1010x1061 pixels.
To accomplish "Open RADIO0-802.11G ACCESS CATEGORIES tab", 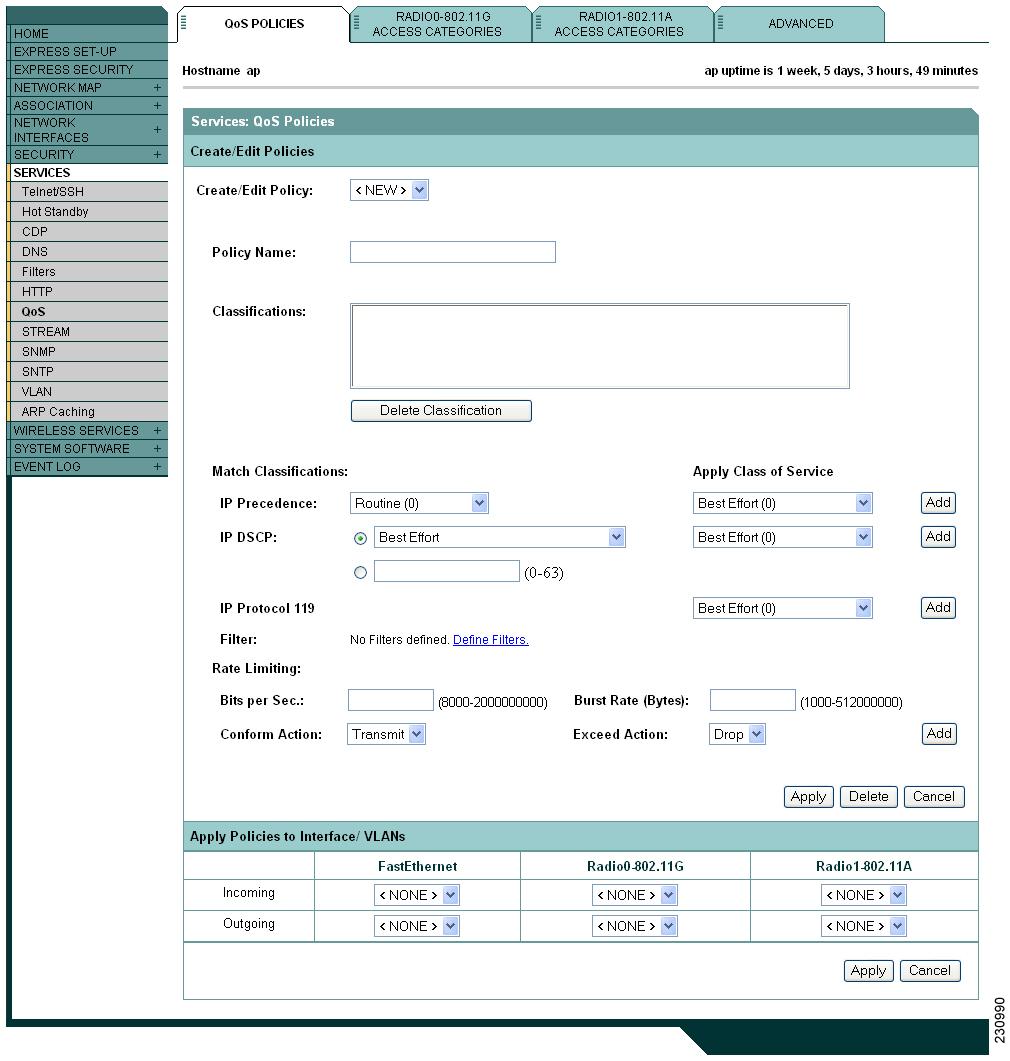I will tap(441, 24).
